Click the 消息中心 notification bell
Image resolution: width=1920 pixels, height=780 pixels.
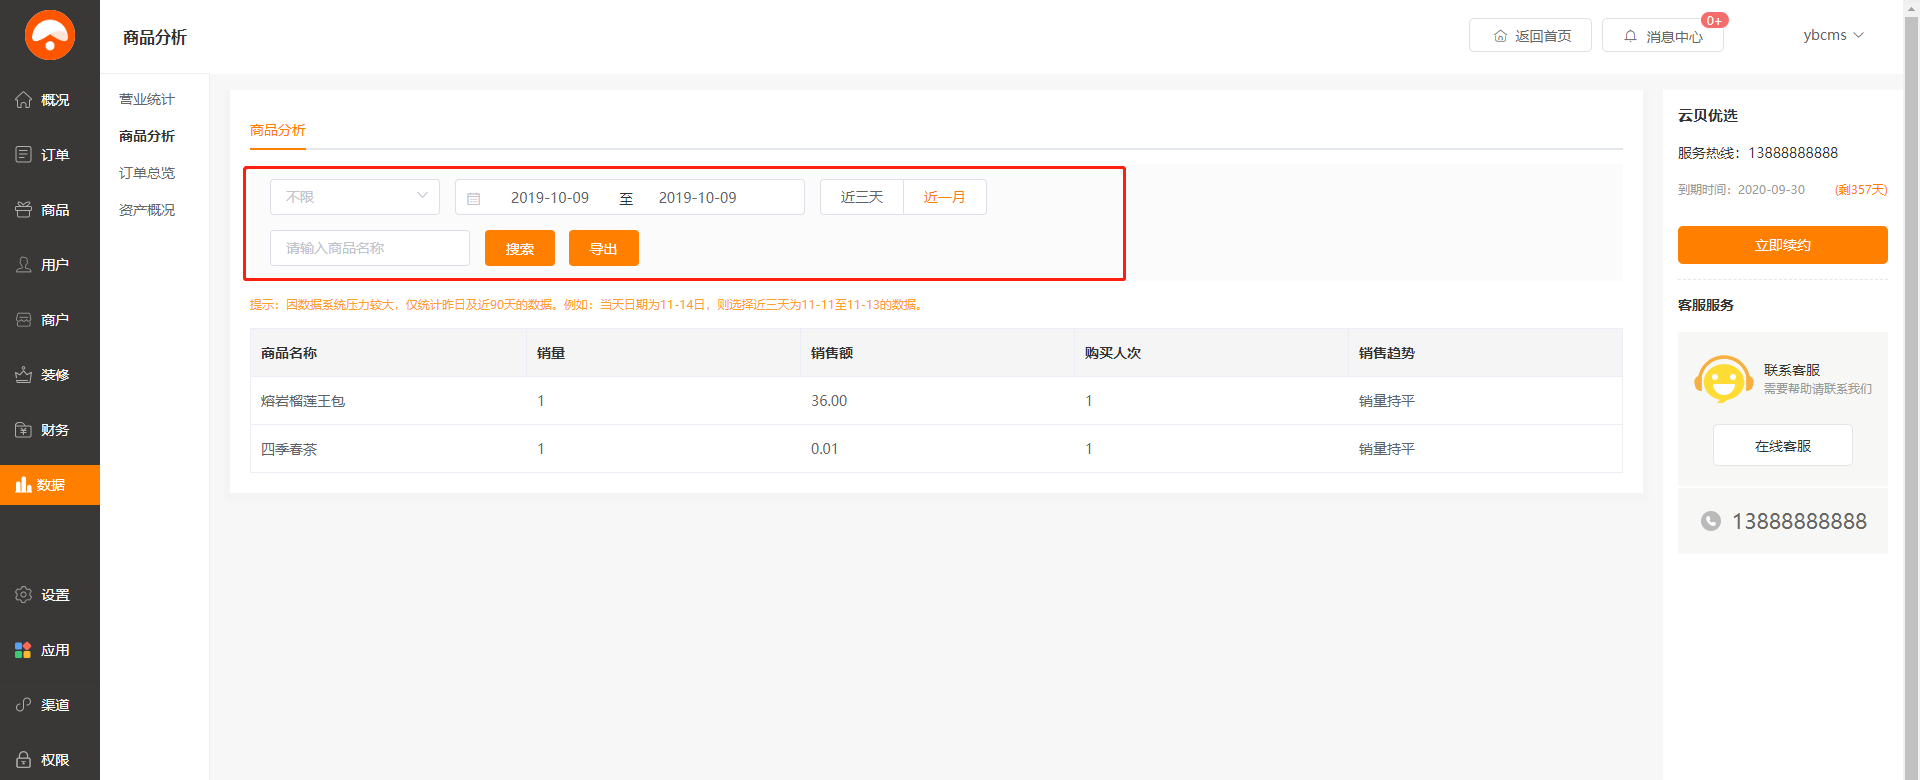pos(1631,36)
